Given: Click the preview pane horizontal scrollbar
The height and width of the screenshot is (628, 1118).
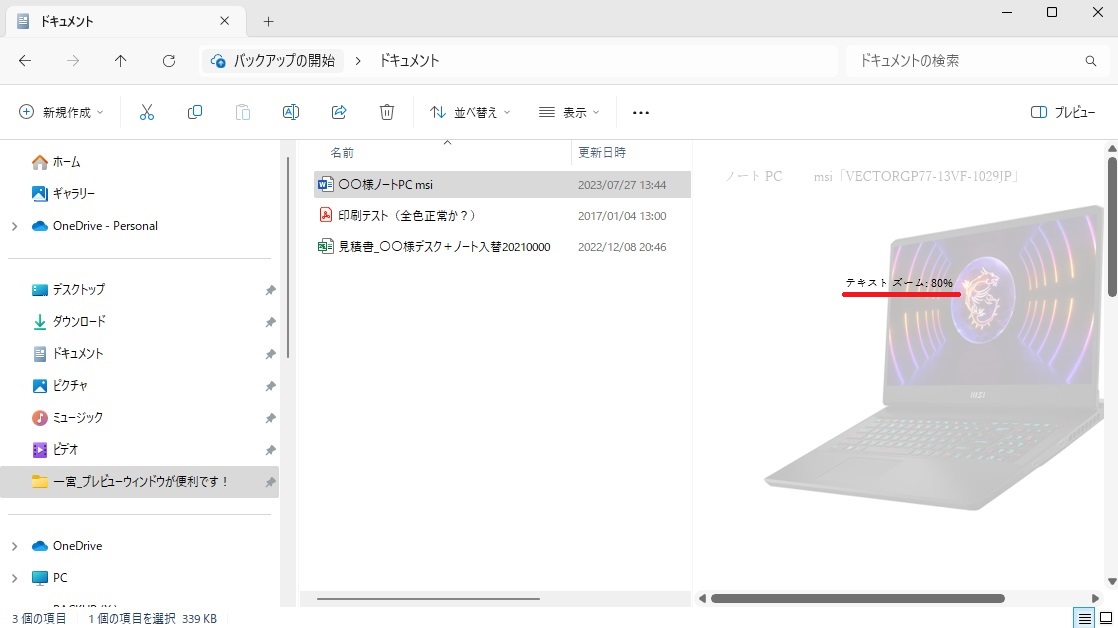Looking at the screenshot, I should pyautogui.click(x=857, y=599).
